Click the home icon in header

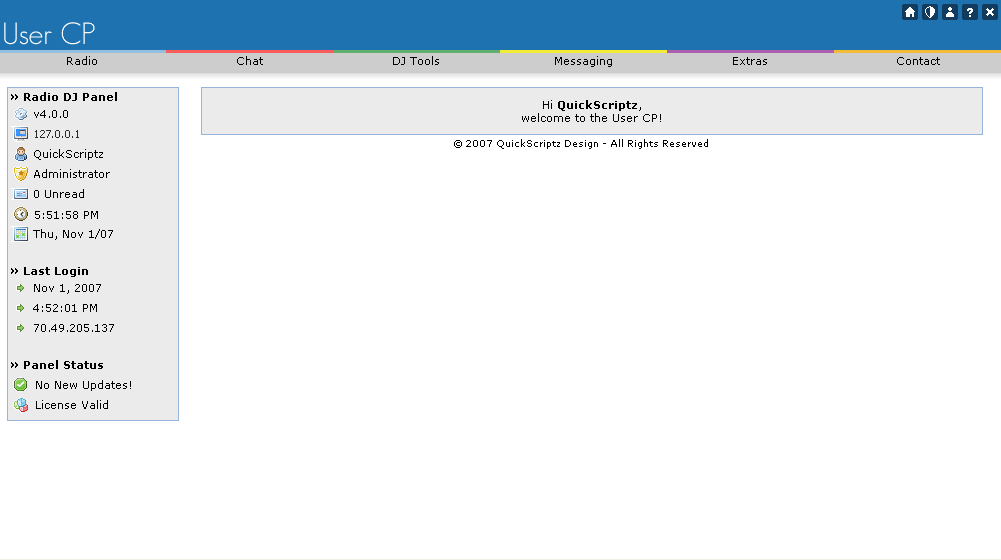[910, 12]
